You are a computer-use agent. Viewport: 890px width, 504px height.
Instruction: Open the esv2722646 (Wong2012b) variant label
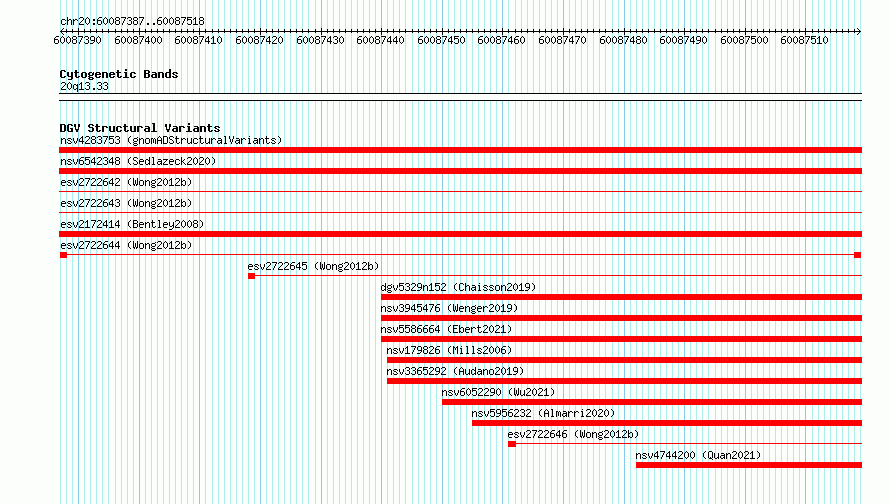[573, 434]
